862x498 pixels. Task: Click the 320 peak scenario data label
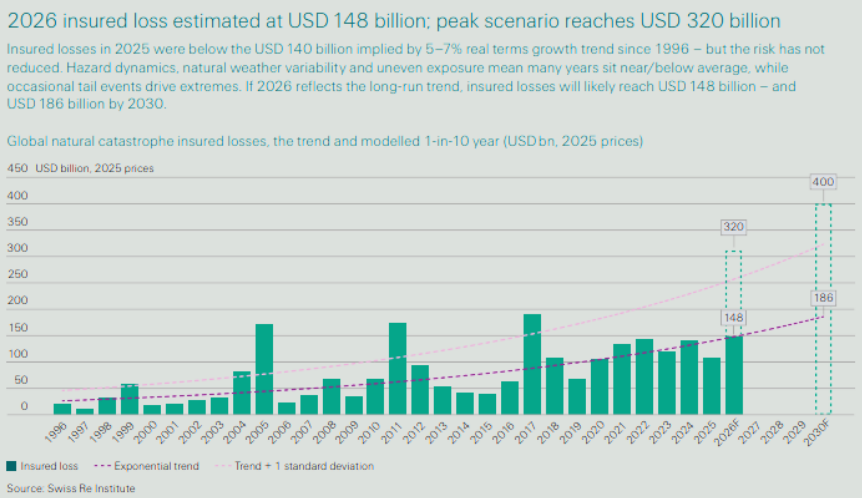click(733, 227)
